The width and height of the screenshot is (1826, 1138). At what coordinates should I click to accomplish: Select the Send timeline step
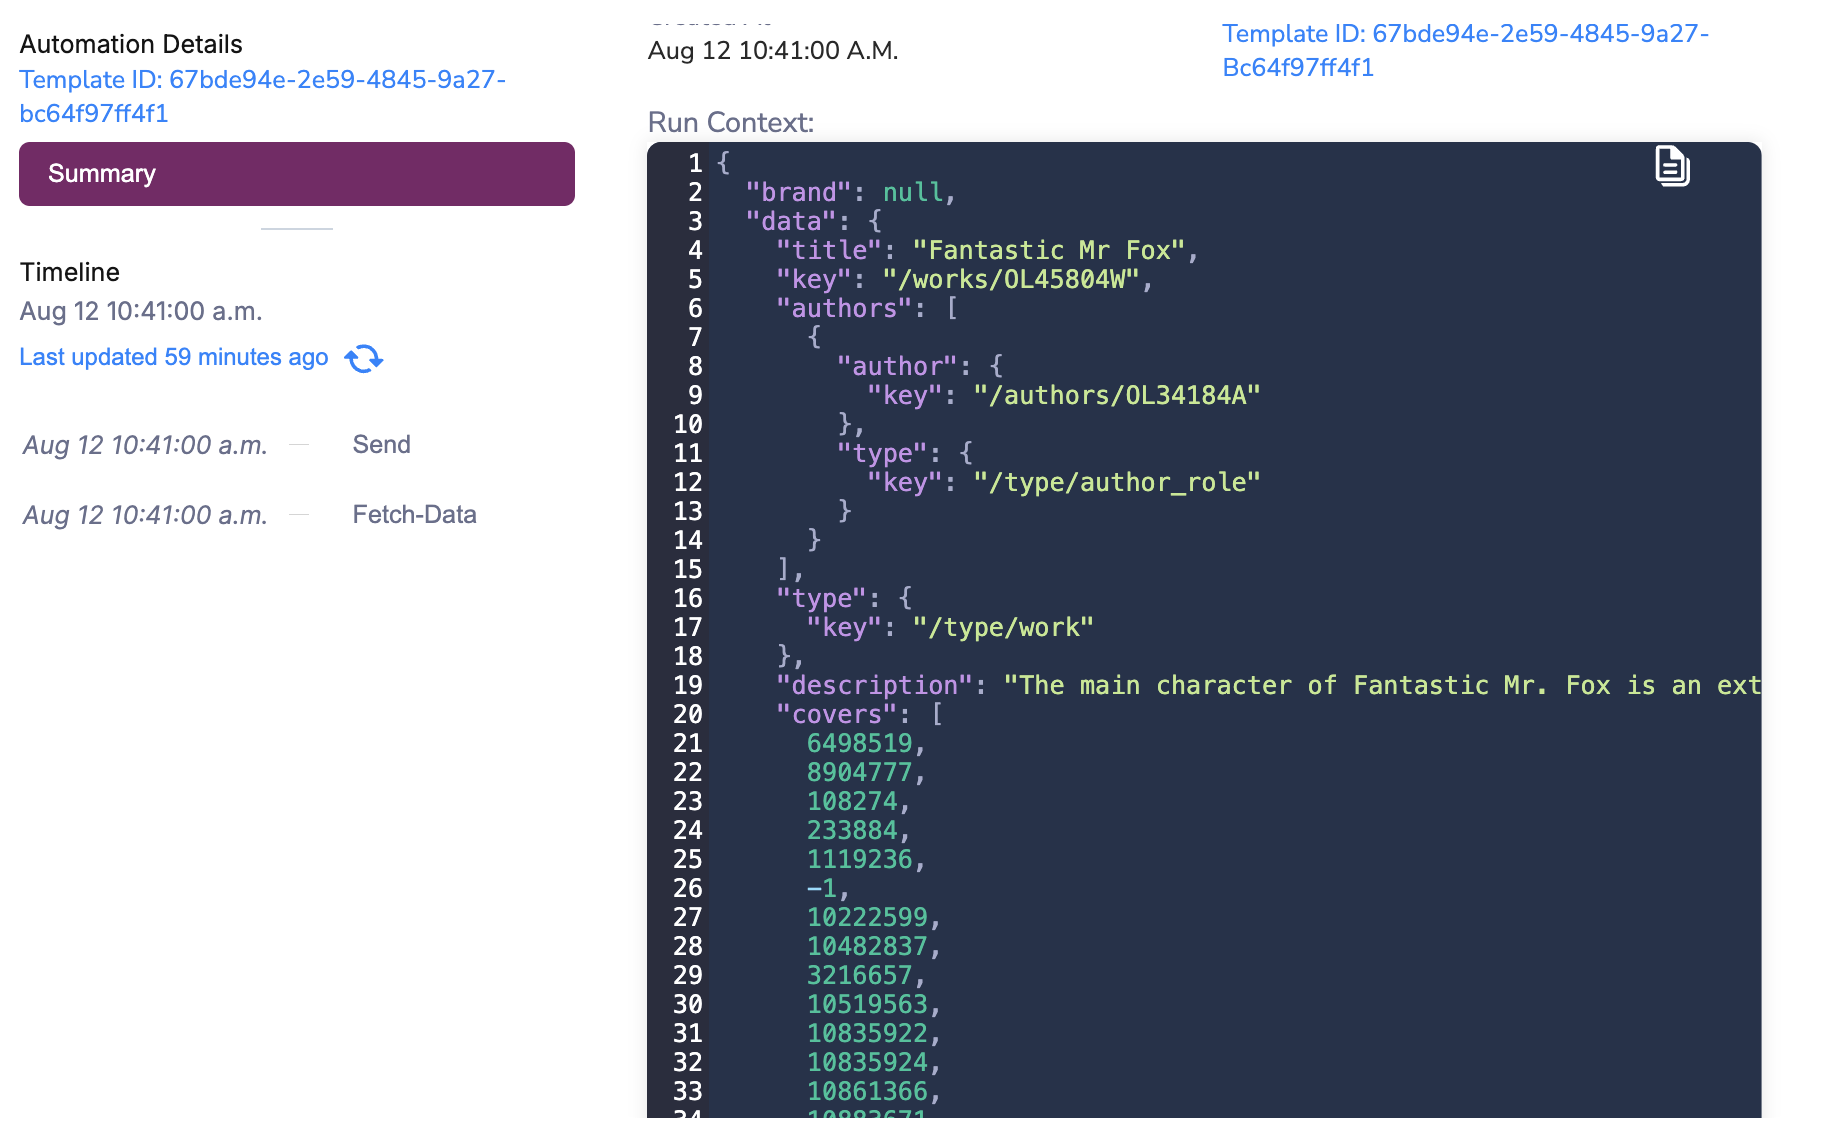coord(381,444)
